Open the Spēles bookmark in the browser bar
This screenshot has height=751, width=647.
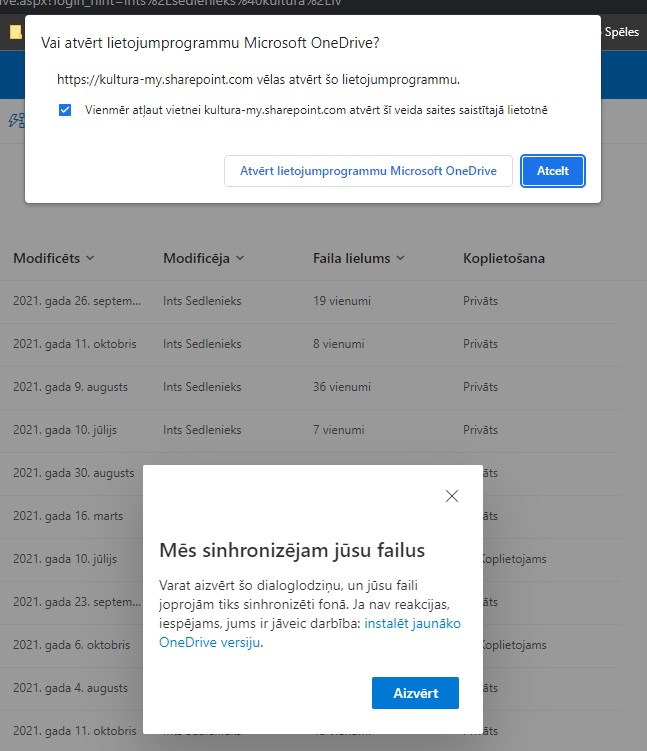pos(622,32)
